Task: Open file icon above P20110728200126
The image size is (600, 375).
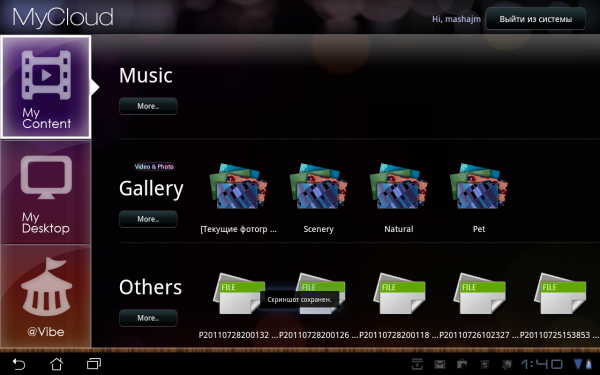Action: (321, 293)
